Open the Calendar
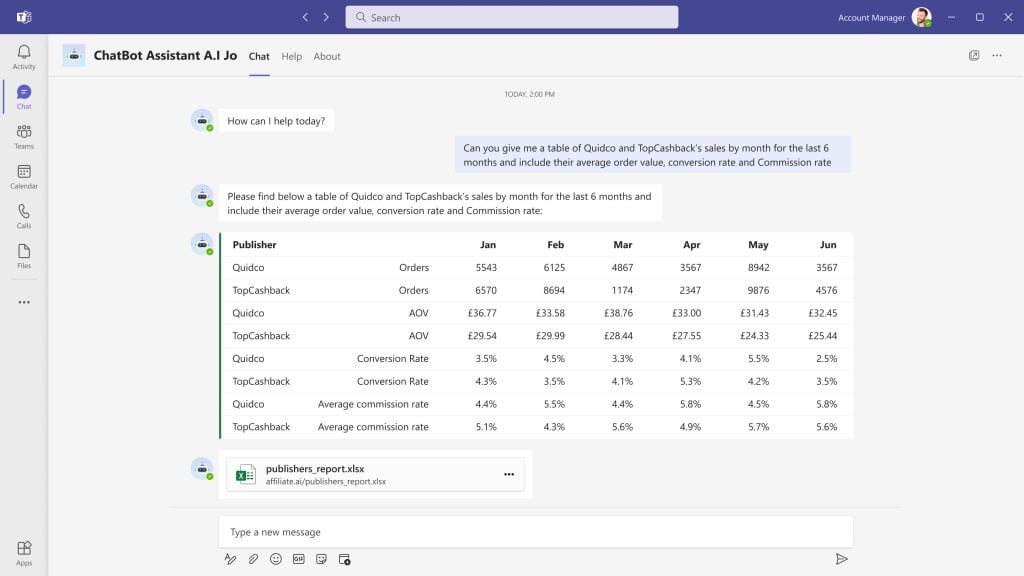The width and height of the screenshot is (1024, 576). pos(24,176)
